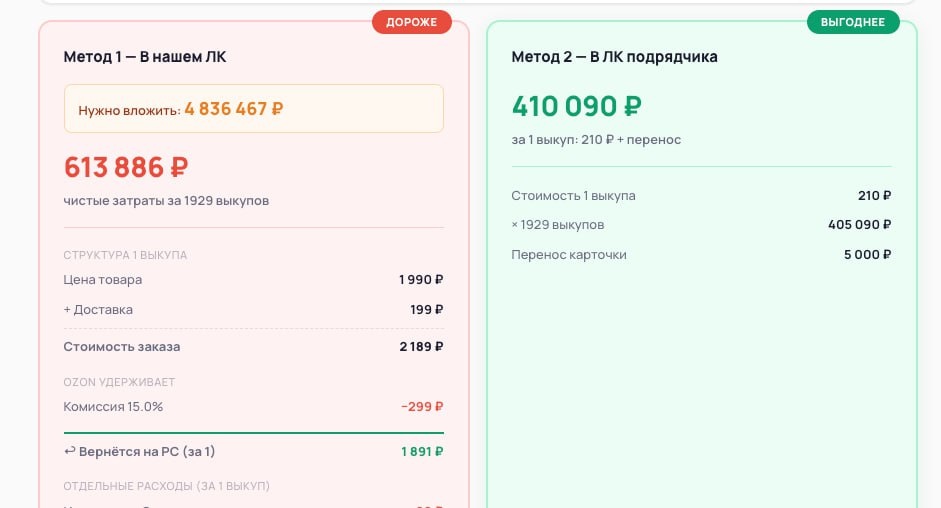The image size is (941, 508).
Task: Click the 613 886 ₽ total cost
Action: (126, 167)
